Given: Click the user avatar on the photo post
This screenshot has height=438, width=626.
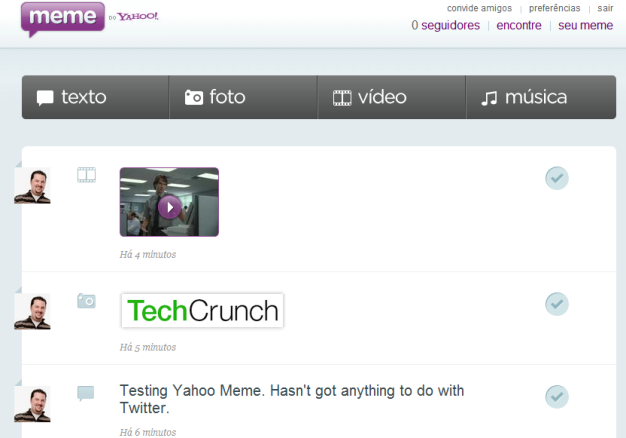Looking at the screenshot, I should point(33,311).
